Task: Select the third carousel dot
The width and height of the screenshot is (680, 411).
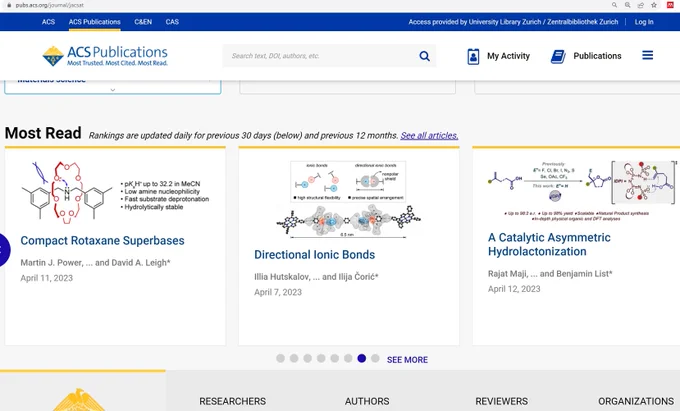Action: click(x=307, y=358)
